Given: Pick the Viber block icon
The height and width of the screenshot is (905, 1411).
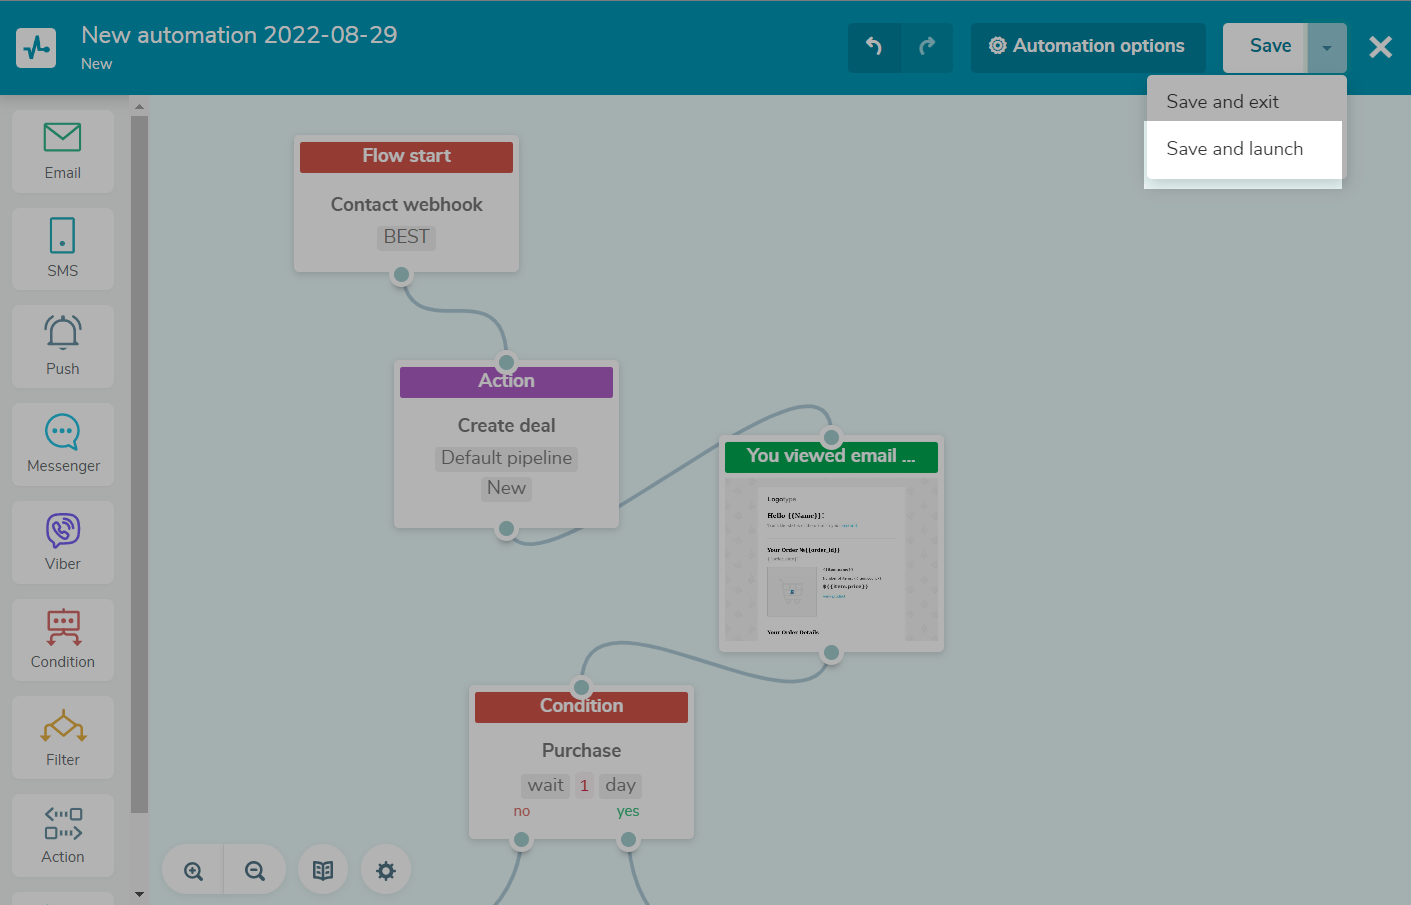Looking at the screenshot, I should point(62,542).
